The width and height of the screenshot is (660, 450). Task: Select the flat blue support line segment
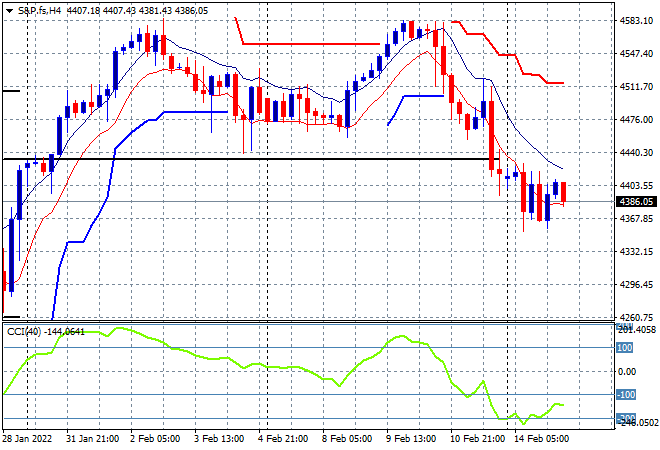(x=196, y=112)
